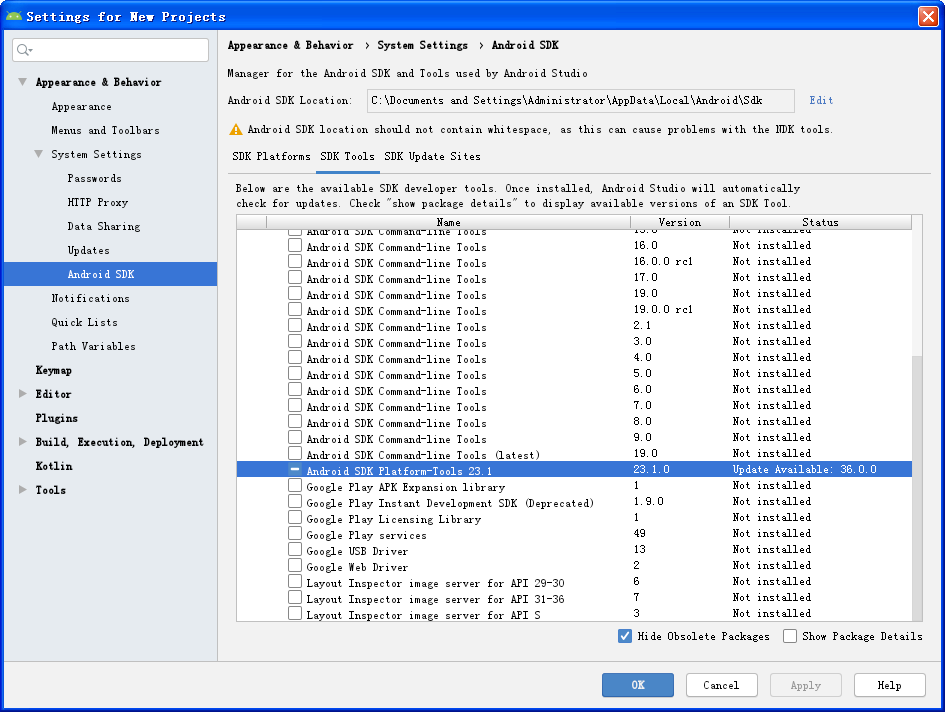
Task: Check the Google Play services checkbox
Action: pos(295,534)
